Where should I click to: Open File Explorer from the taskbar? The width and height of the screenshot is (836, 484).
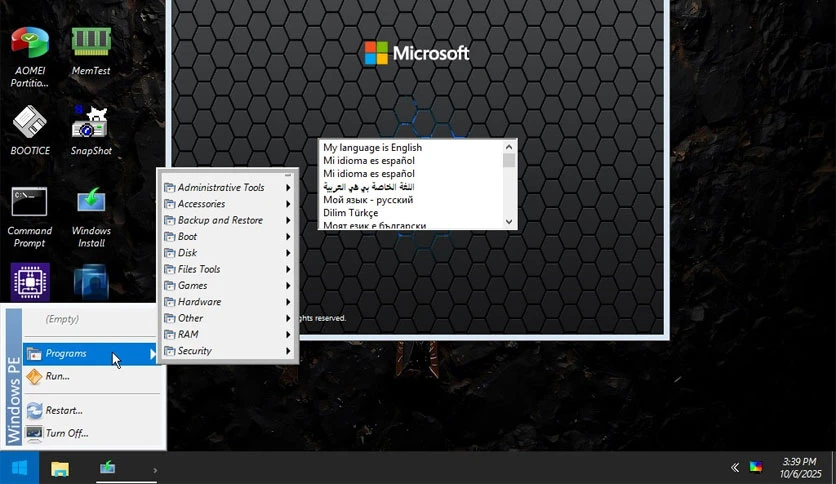point(60,469)
